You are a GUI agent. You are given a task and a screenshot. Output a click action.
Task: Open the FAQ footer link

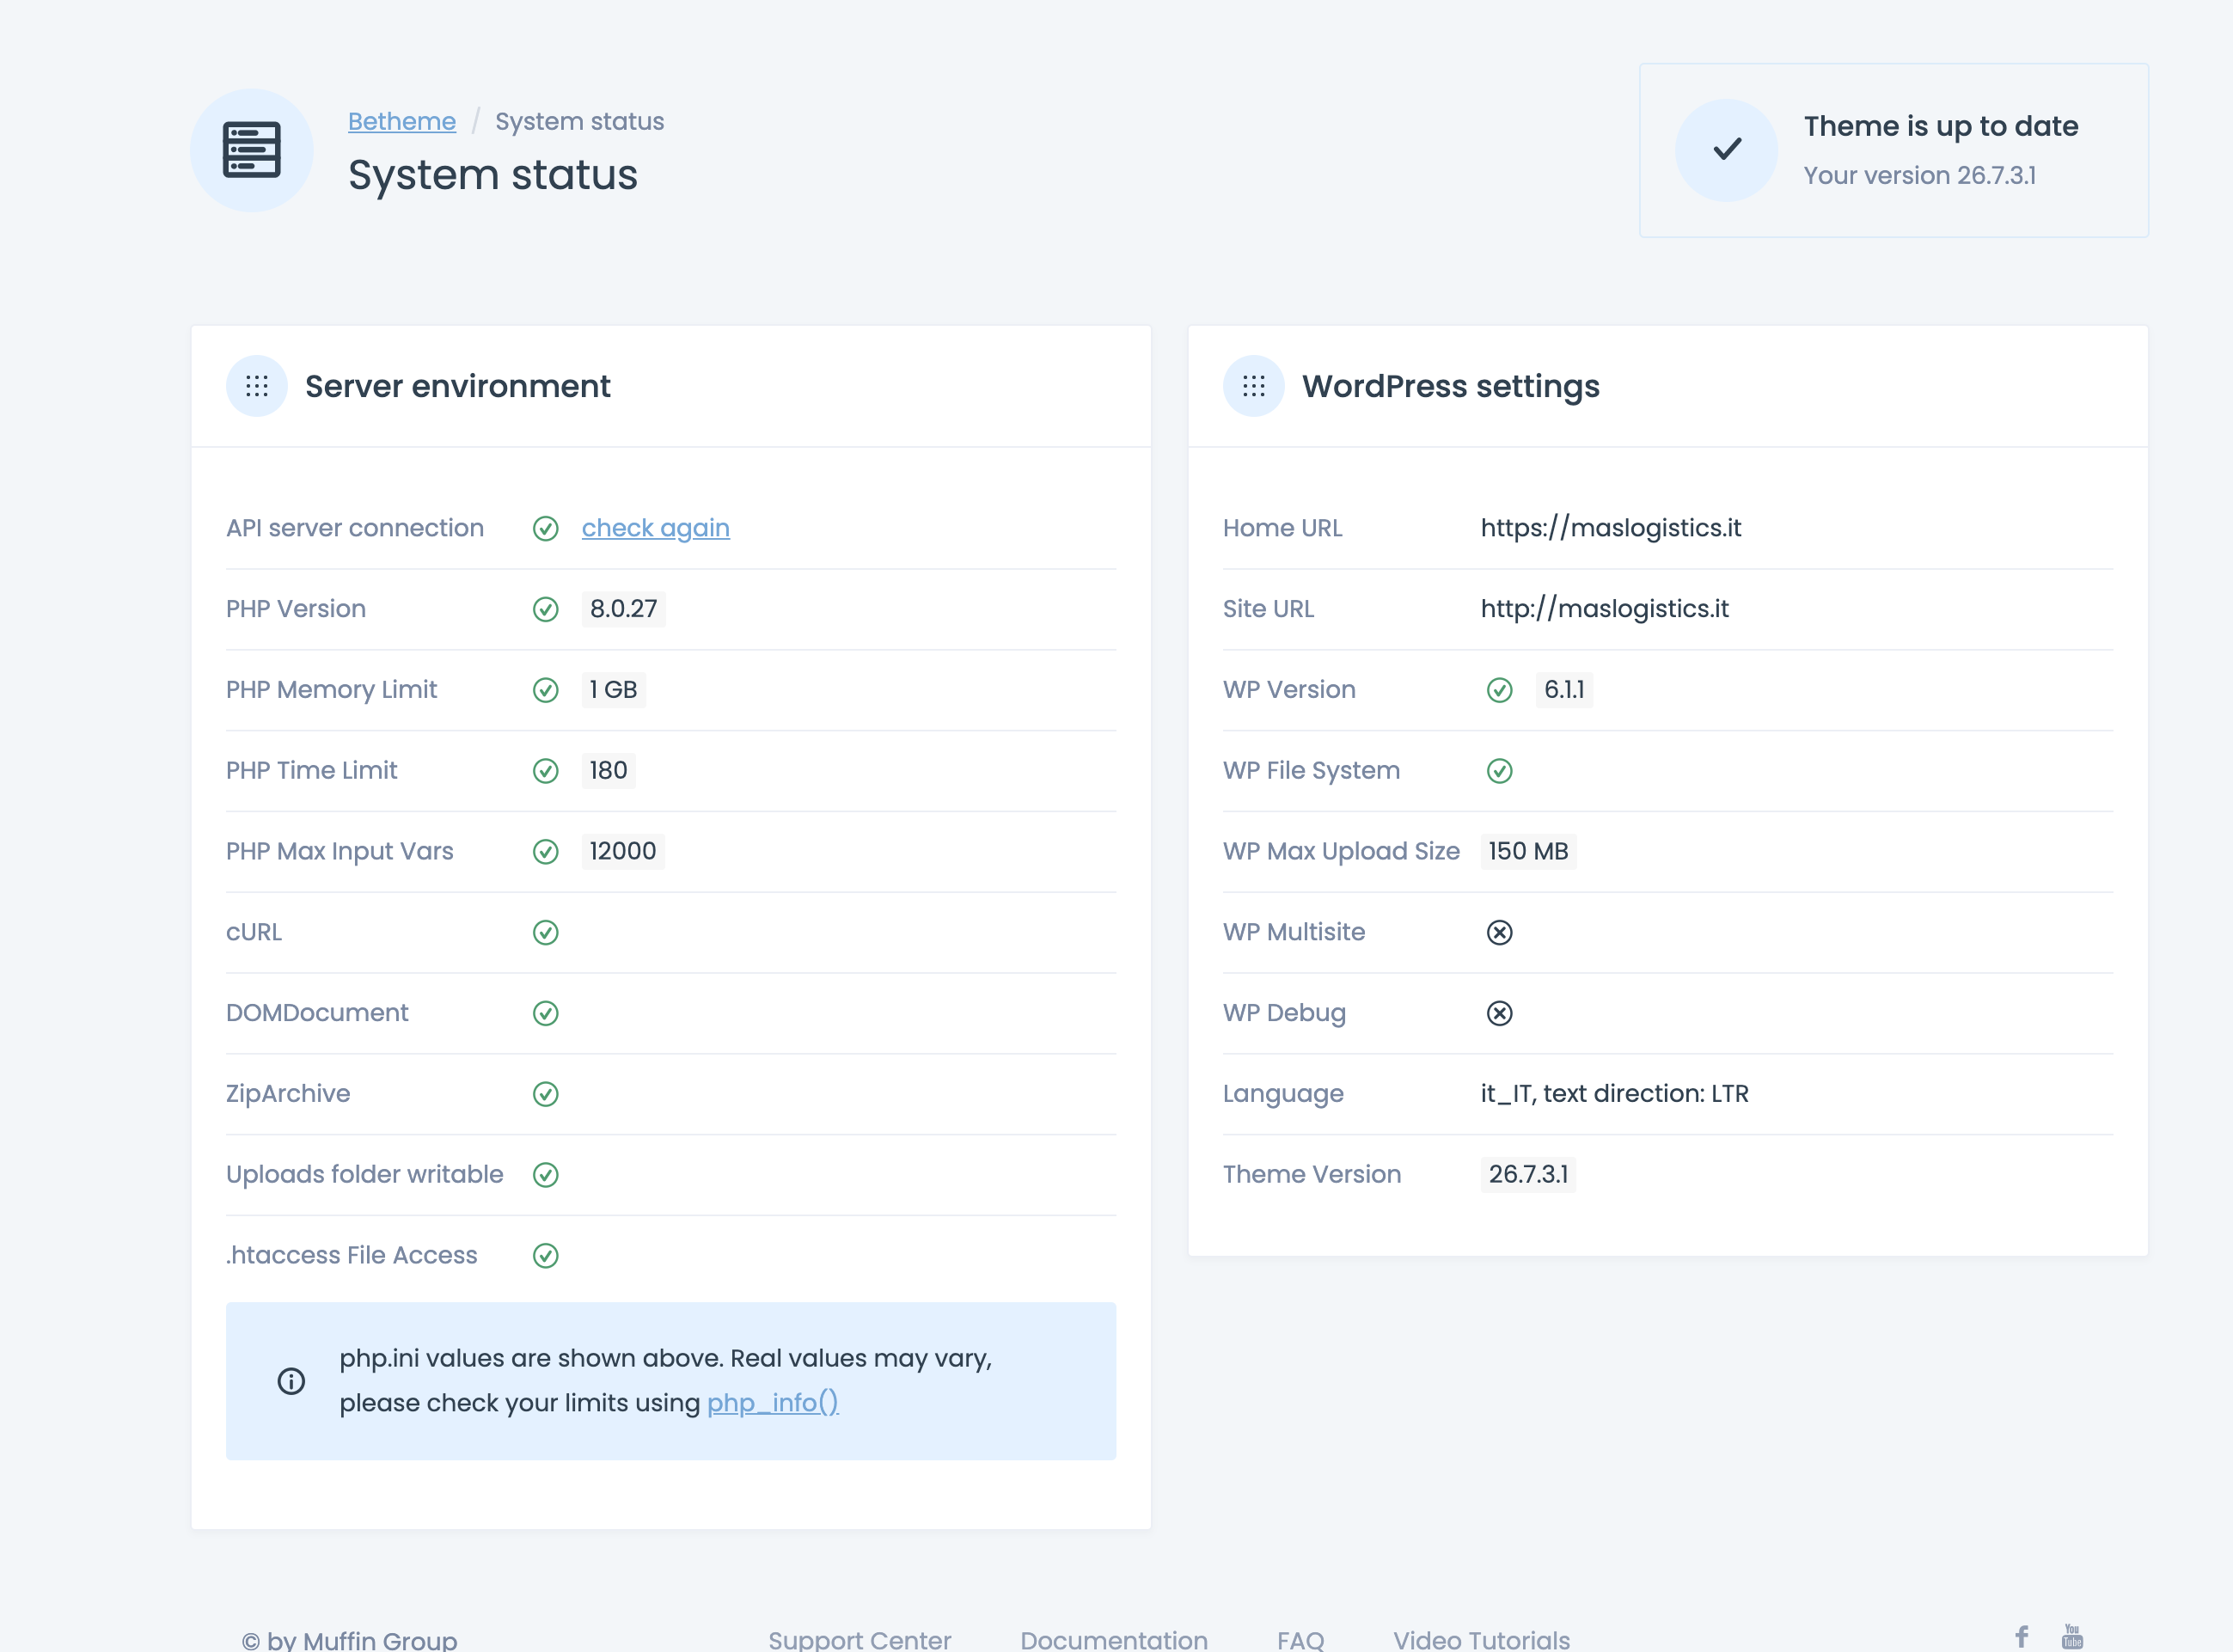coord(1300,1640)
